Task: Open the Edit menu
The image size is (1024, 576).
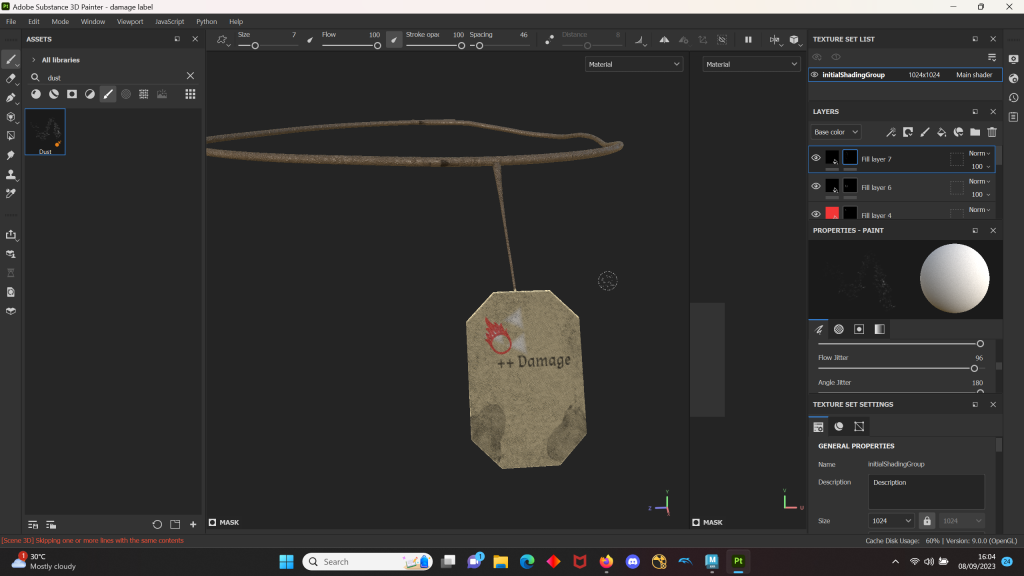Action: [x=34, y=22]
